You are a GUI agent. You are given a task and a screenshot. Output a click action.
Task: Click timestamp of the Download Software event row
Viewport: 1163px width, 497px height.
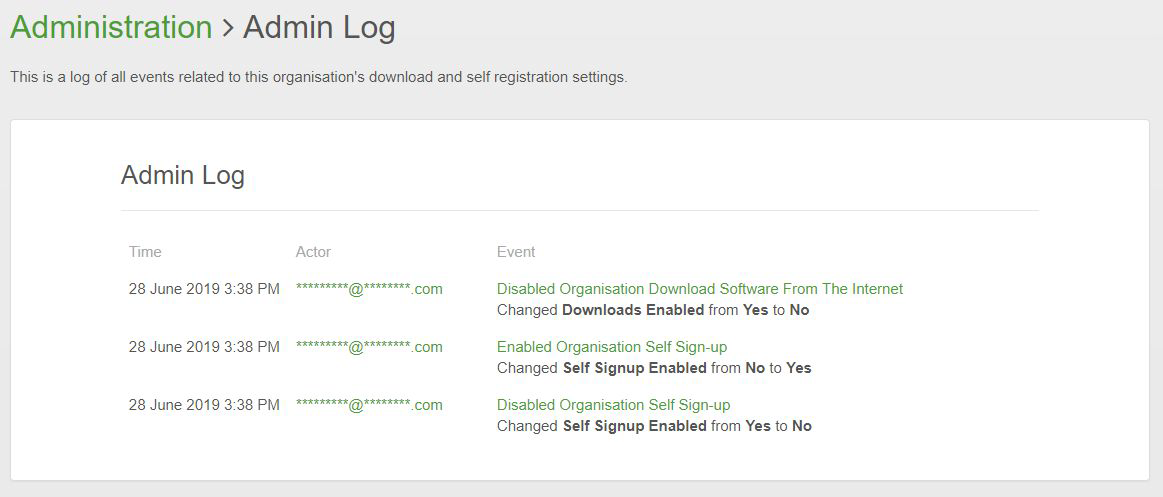(x=204, y=289)
